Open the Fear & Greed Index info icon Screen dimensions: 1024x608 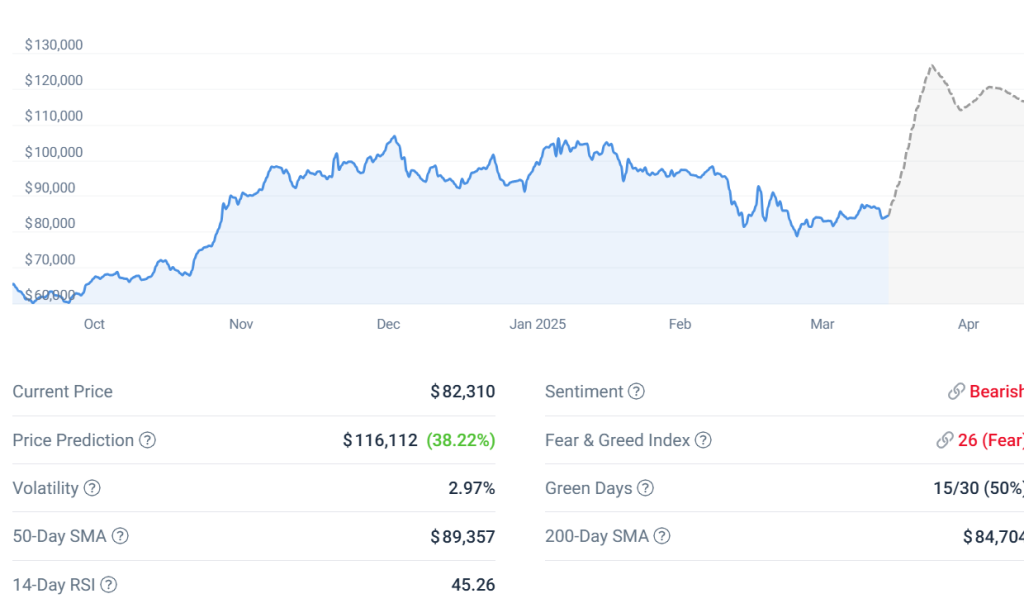point(703,440)
